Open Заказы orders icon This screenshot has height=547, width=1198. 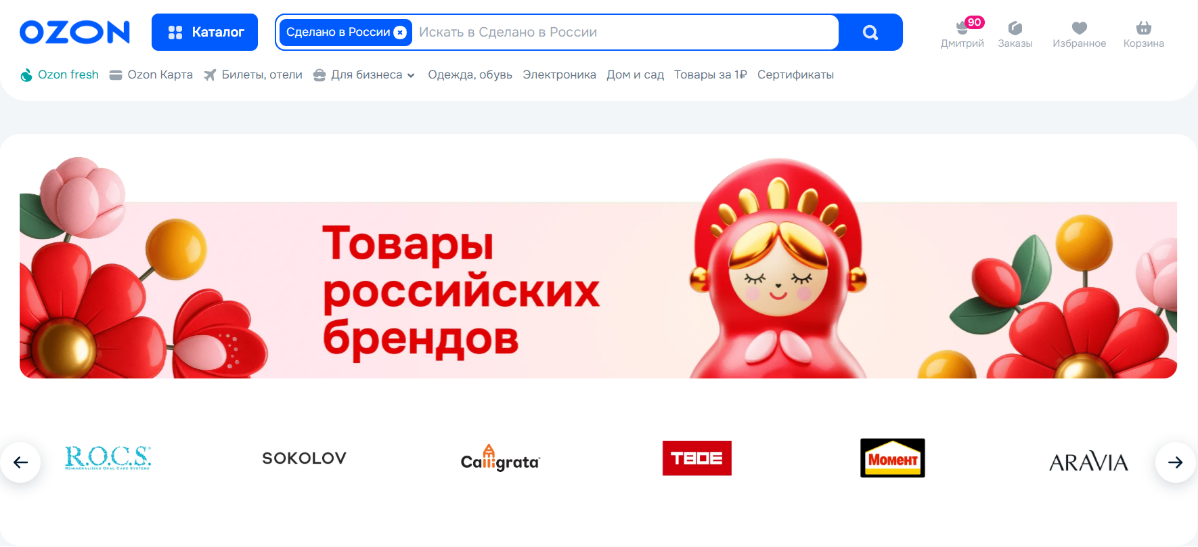coord(1015,35)
